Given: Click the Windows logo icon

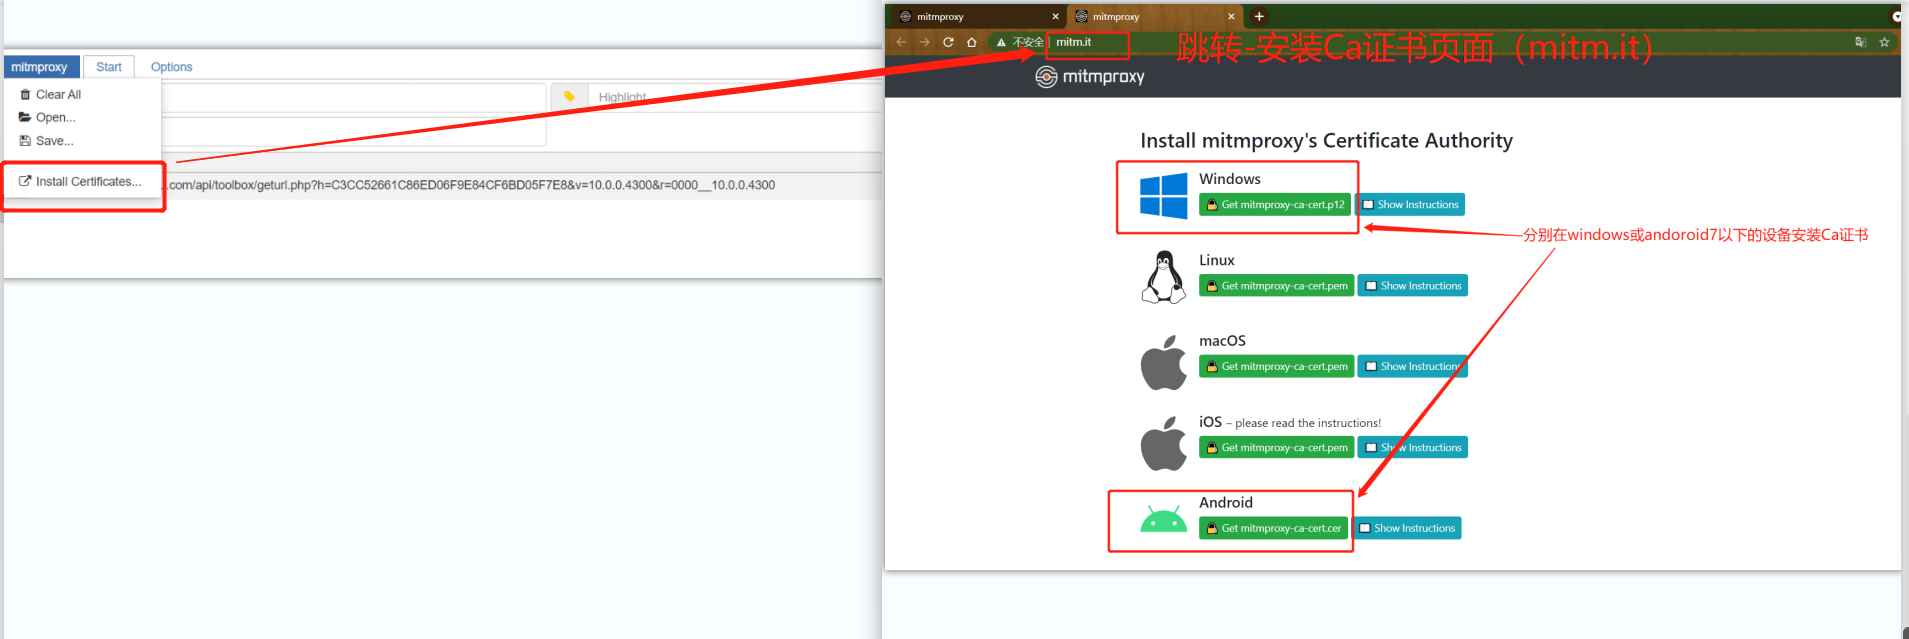Looking at the screenshot, I should 1164,195.
